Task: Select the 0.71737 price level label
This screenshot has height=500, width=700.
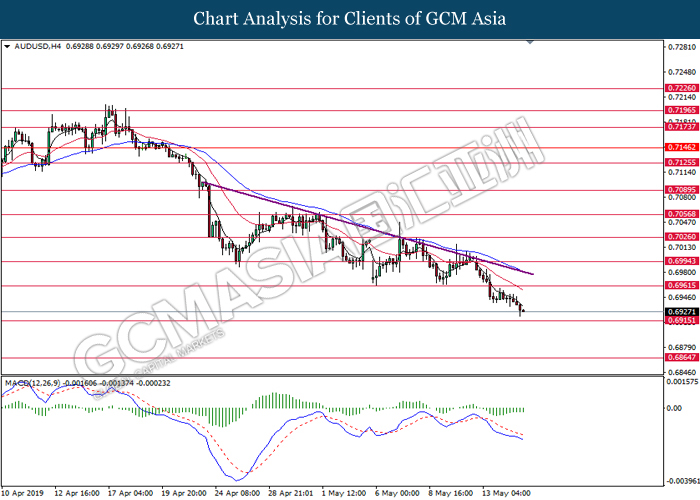Action: coord(682,127)
